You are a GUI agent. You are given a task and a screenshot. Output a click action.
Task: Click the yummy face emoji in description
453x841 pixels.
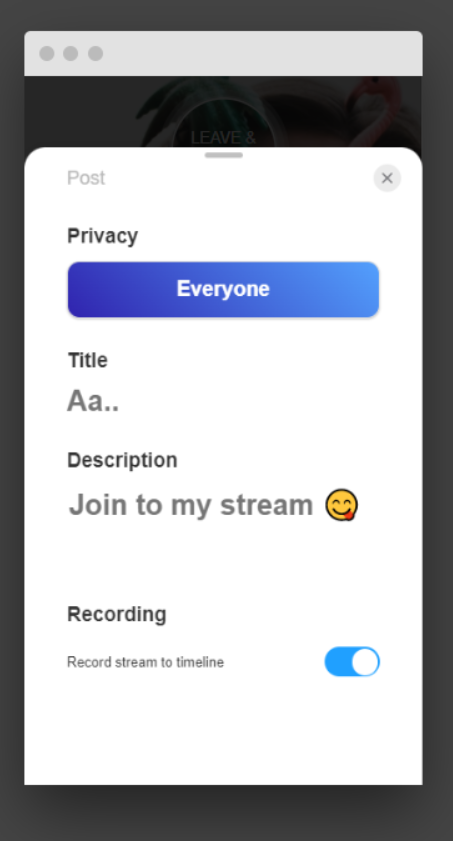click(341, 505)
